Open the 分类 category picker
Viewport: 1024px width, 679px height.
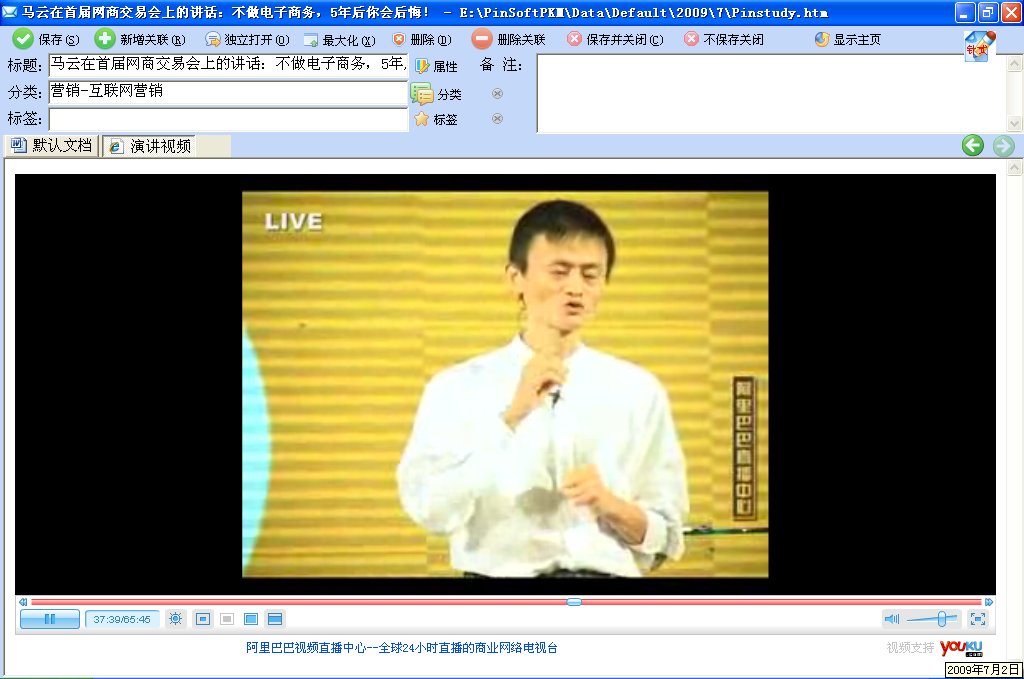coord(437,94)
